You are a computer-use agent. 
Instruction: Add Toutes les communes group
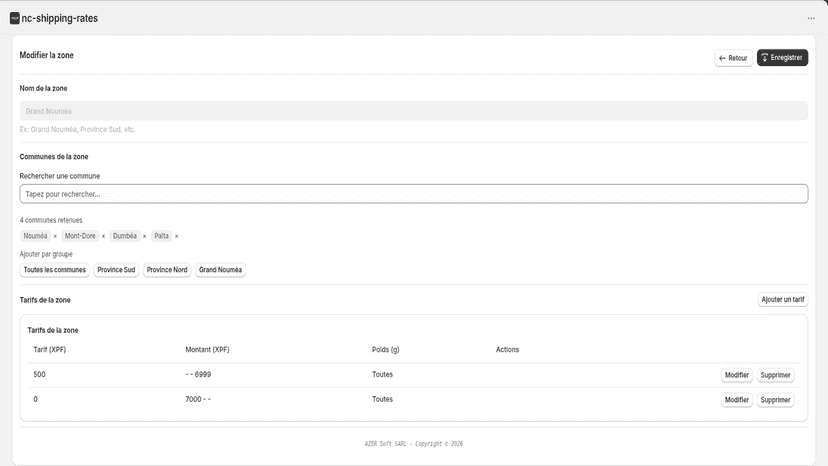pyautogui.click(x=54, y=270)
